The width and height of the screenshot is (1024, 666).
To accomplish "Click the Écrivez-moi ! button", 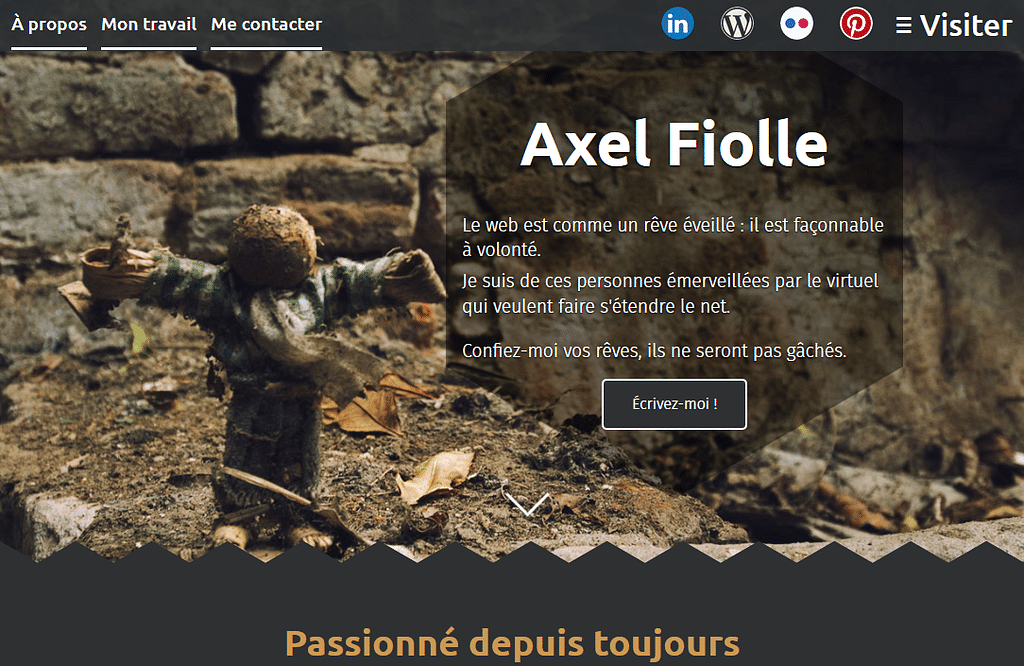I will (674, 404).
